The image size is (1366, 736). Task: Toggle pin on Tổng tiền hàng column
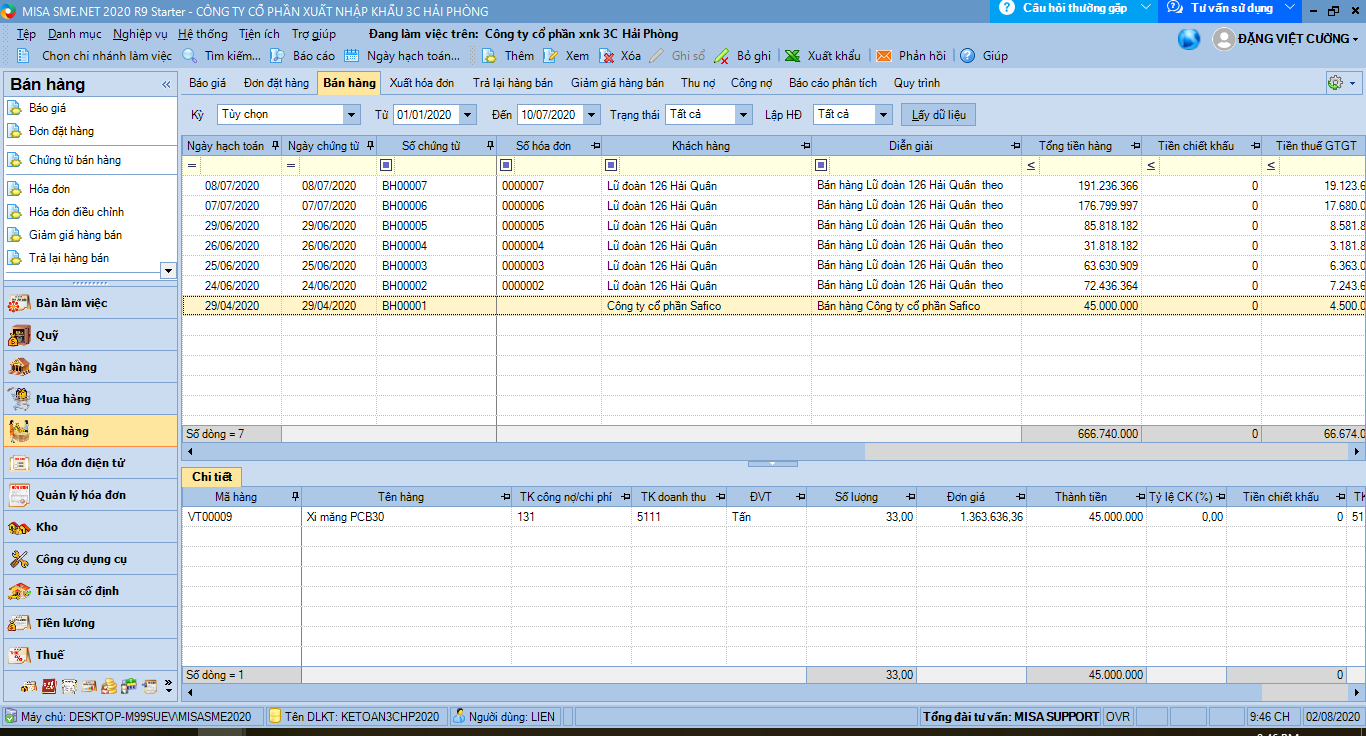pos(1135,146)
